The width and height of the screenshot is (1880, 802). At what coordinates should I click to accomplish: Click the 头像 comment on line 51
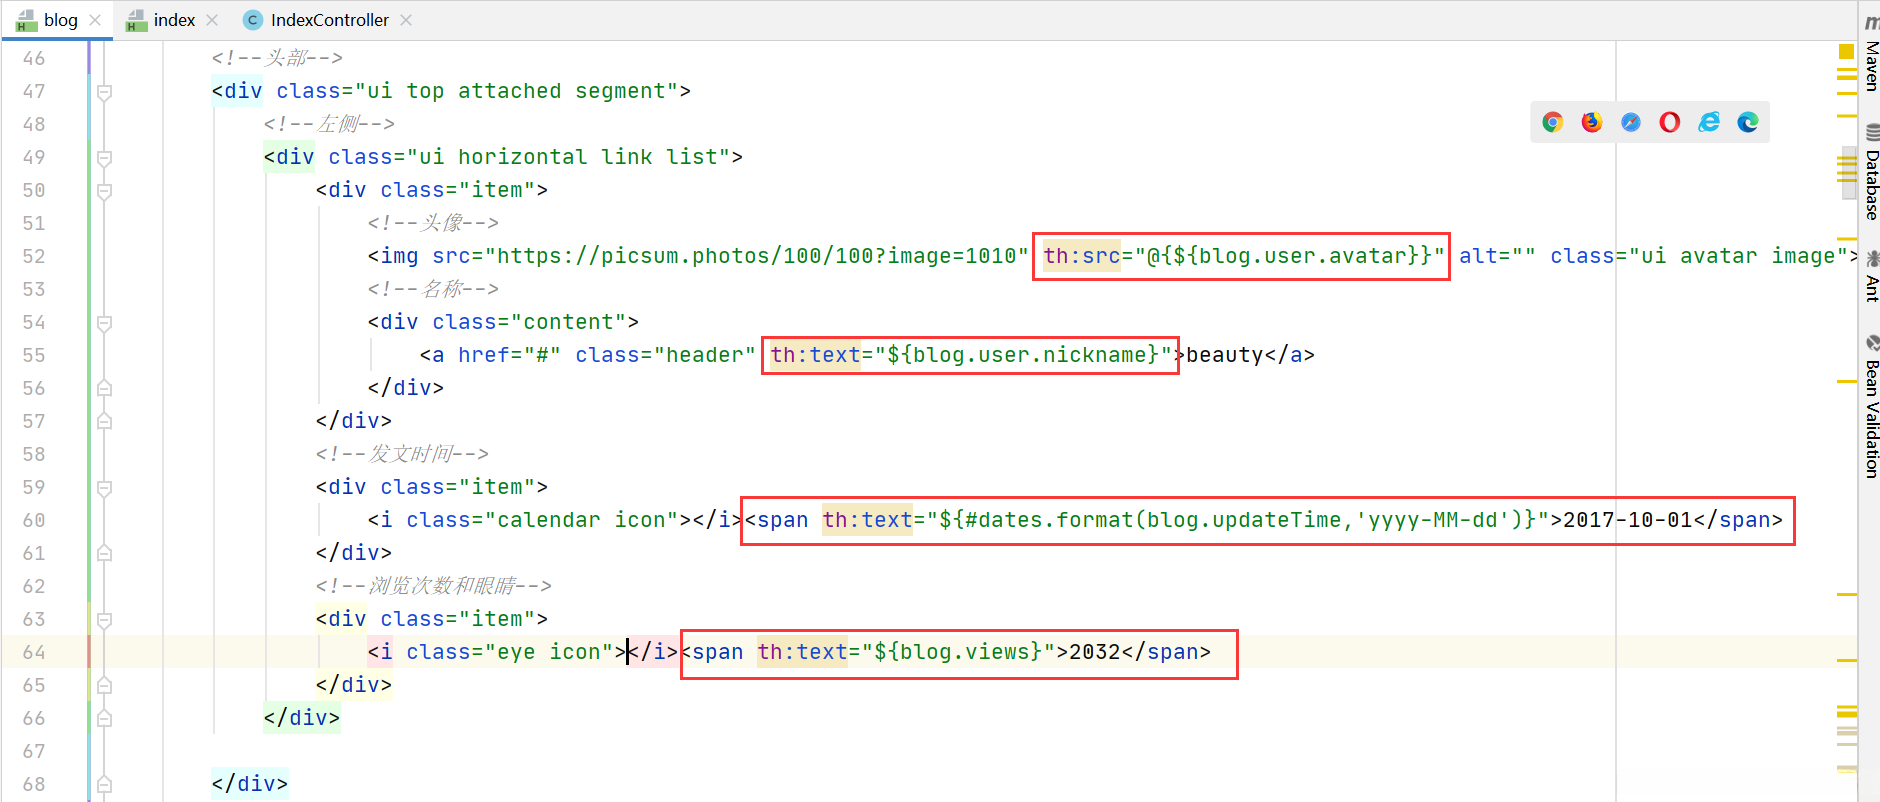[433, 223]
